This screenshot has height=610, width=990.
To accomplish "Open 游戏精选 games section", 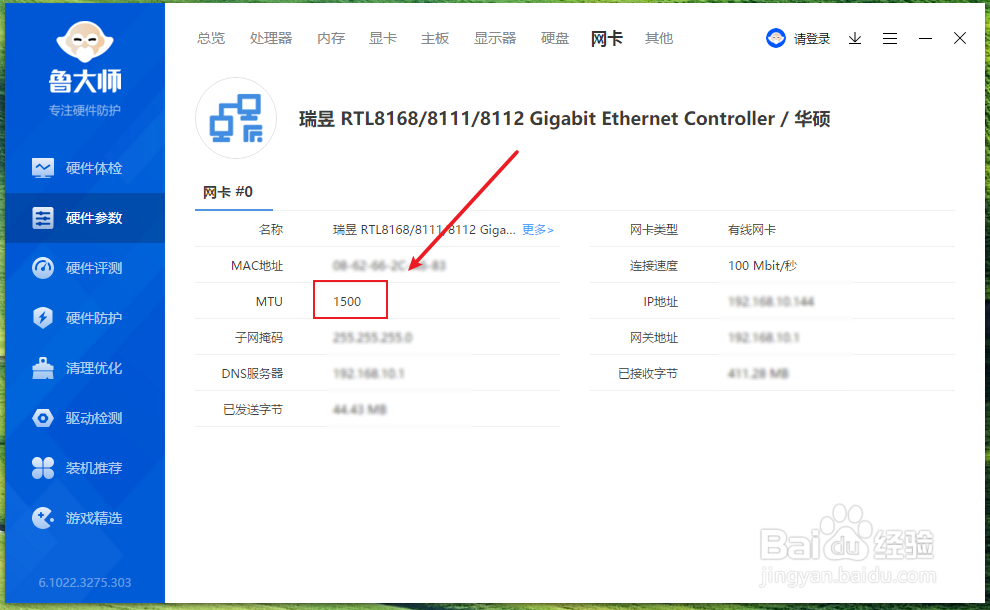I will (85, 518).
